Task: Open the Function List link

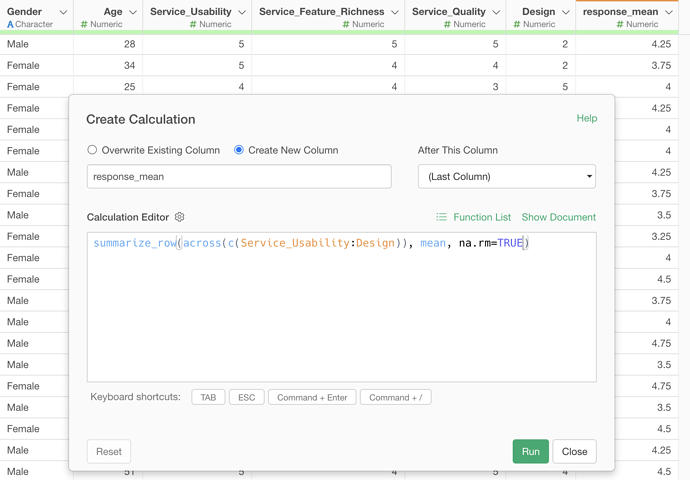Action: pos(482,217)
